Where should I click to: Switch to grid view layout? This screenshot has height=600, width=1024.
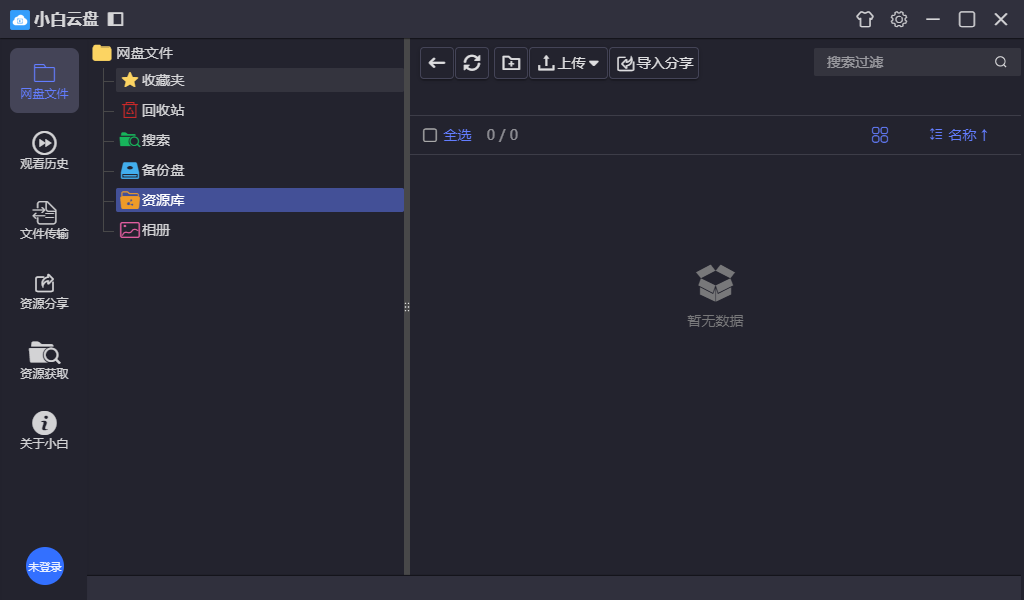click(x=880, y=135)
